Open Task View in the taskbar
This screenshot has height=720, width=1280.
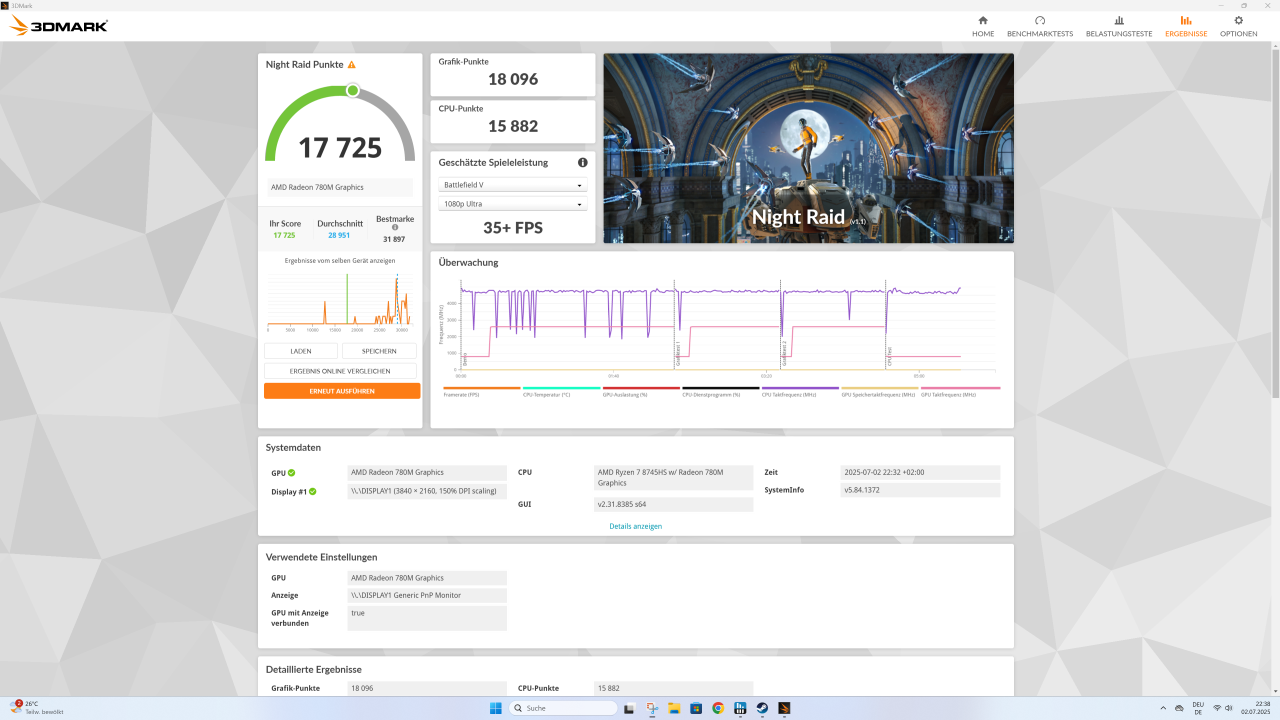click(628, 708)
